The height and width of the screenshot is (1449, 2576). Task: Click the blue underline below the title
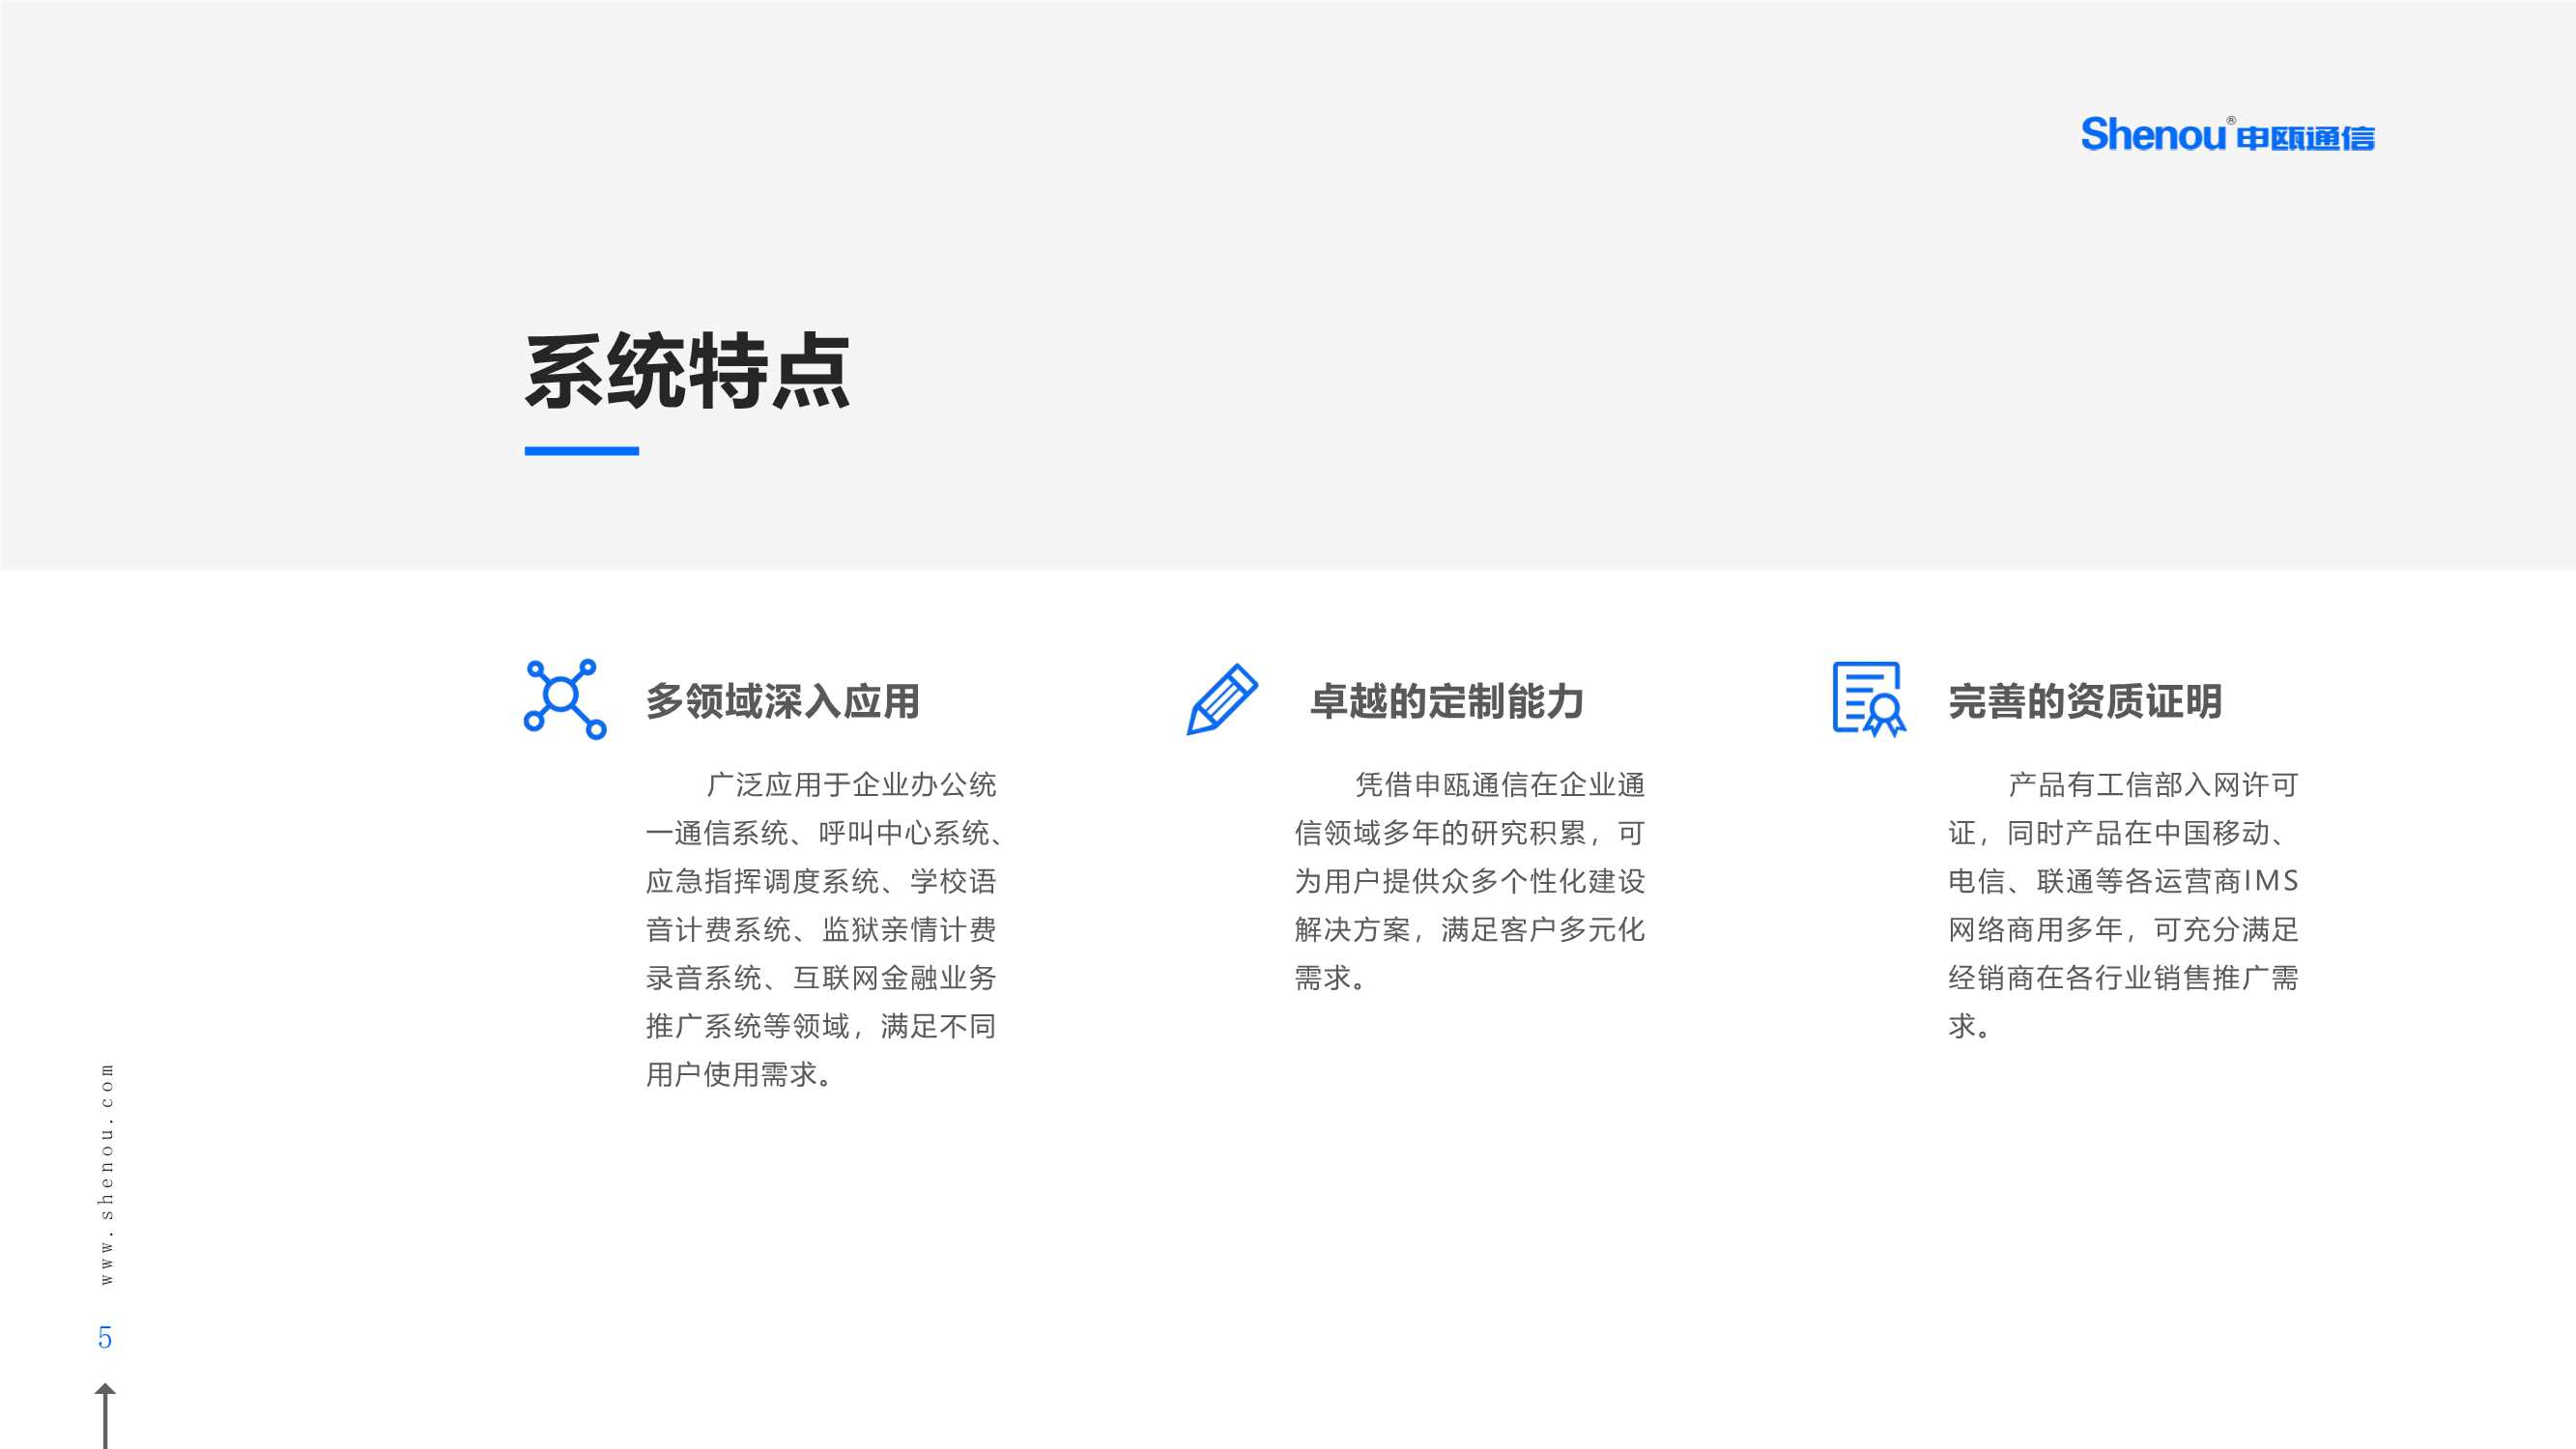click(x=581, y=451)
